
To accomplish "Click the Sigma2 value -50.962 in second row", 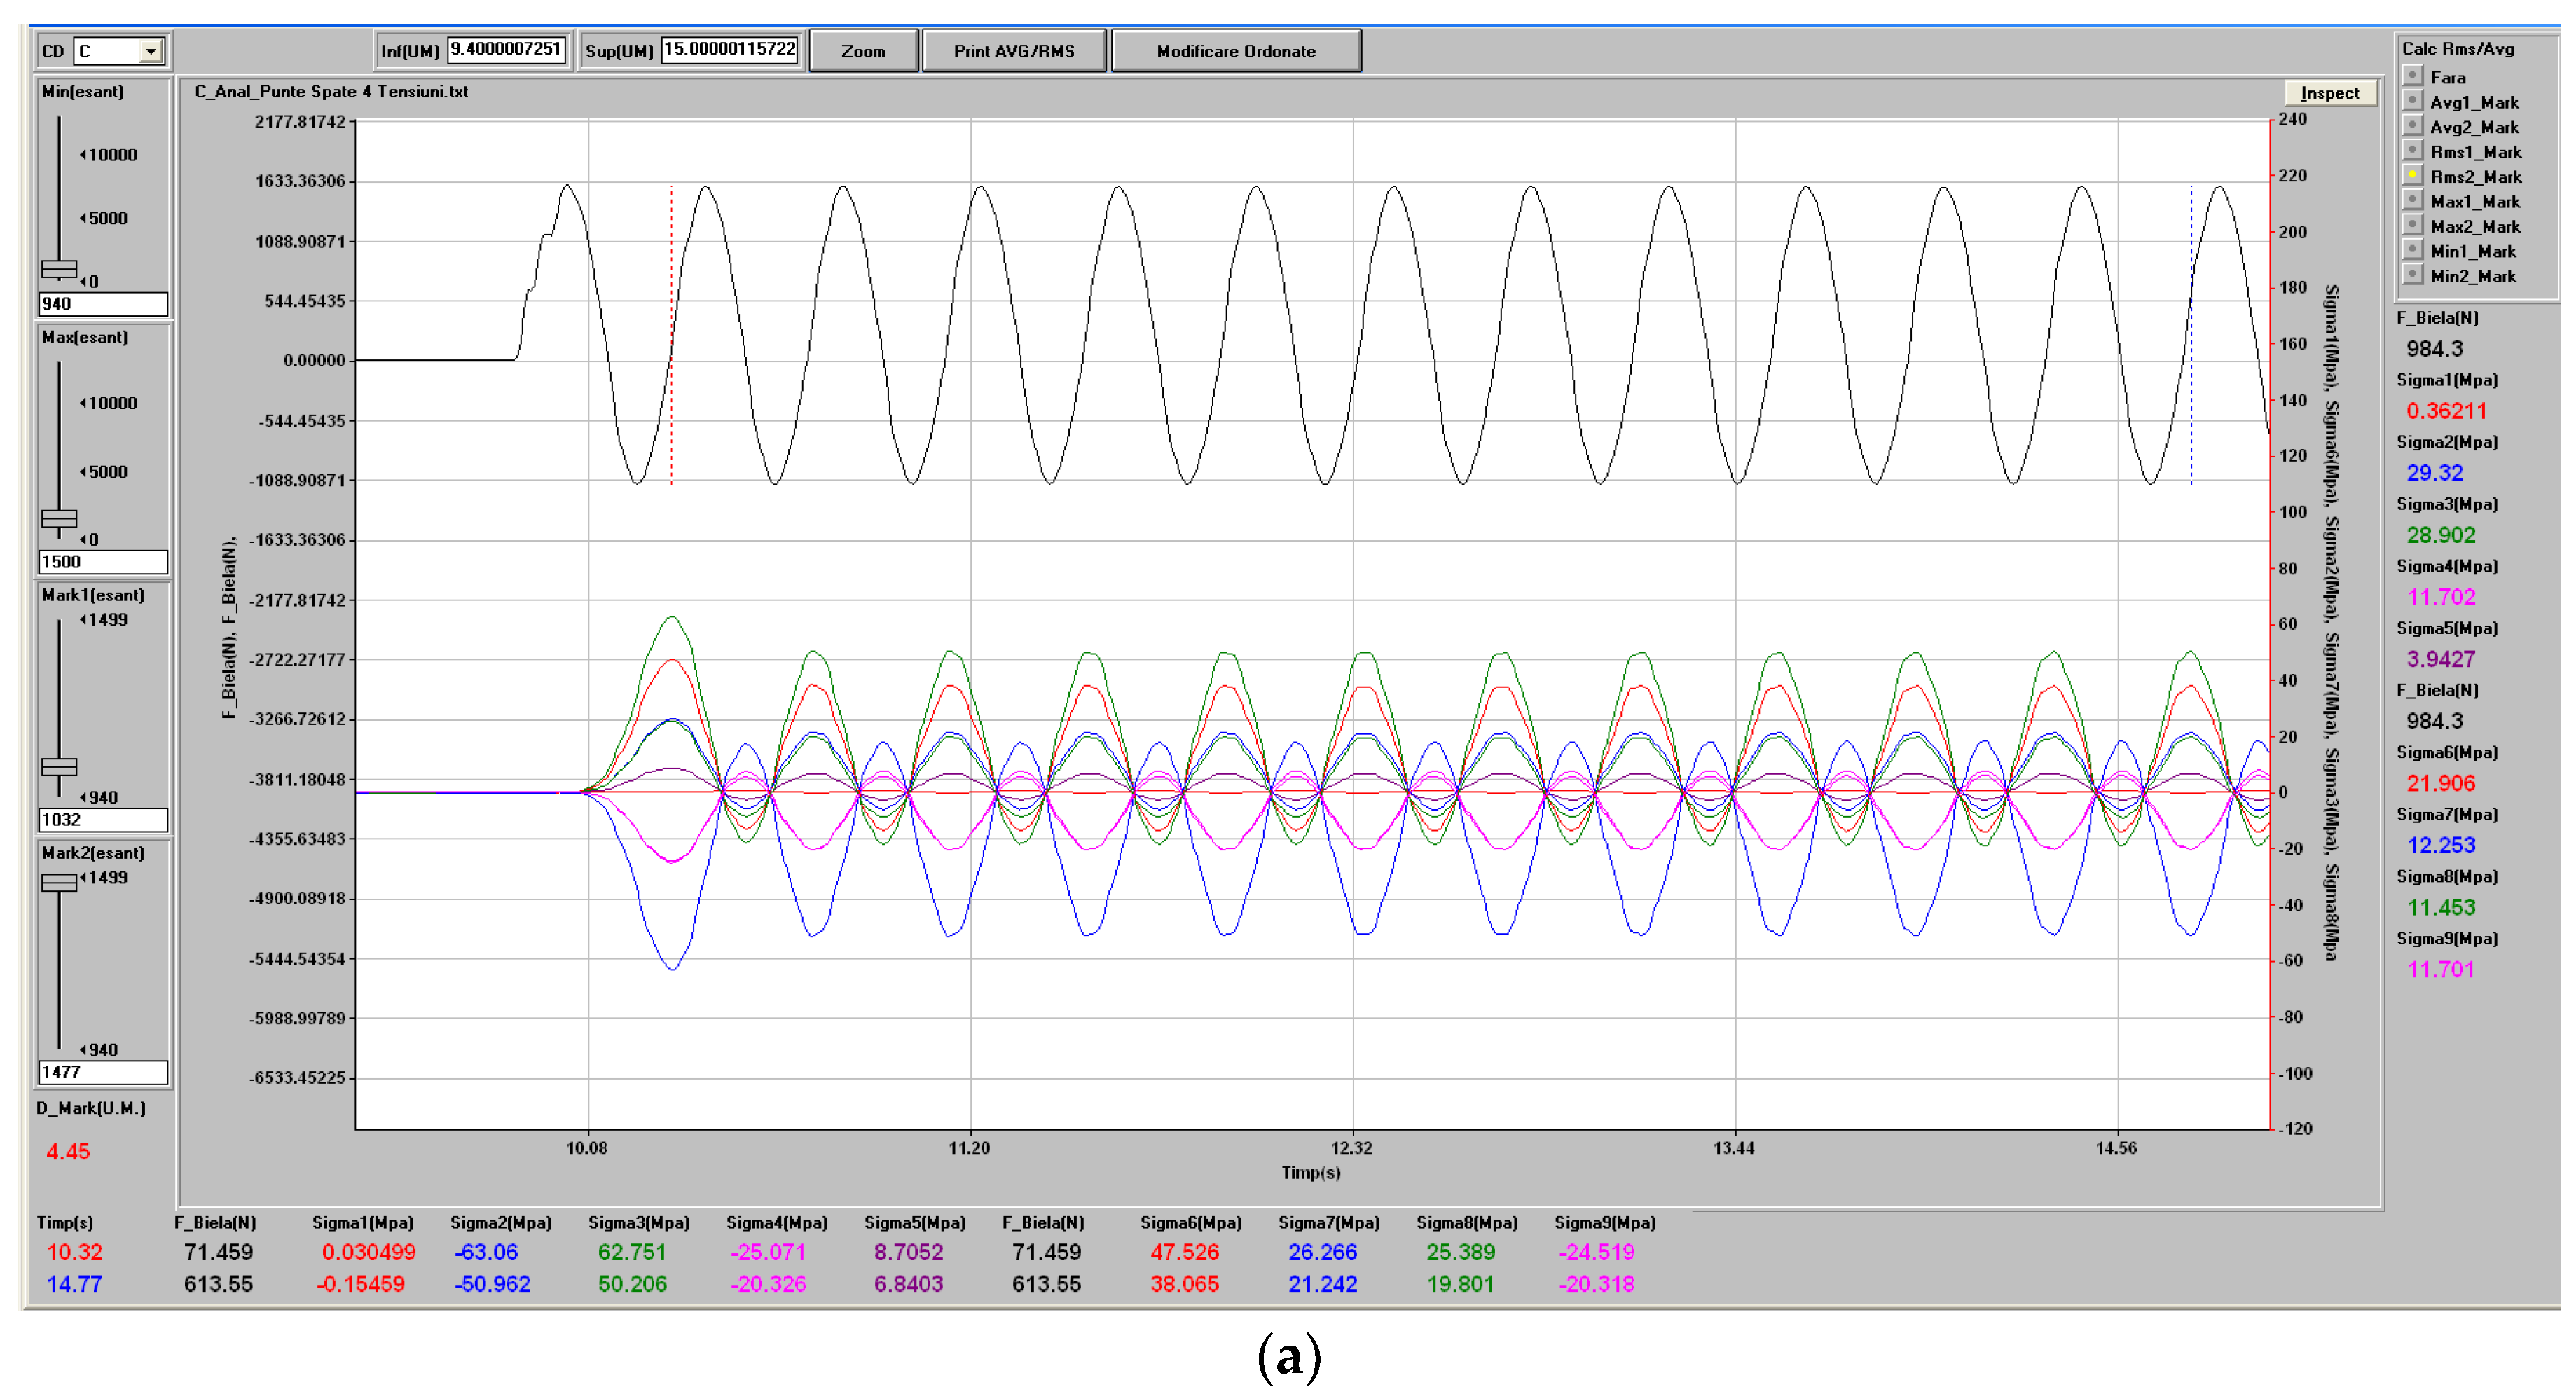I will click(493, 1285).
